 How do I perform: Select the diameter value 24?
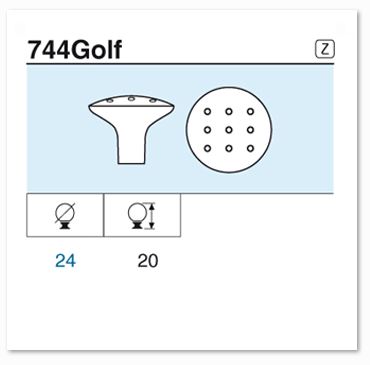66,261
